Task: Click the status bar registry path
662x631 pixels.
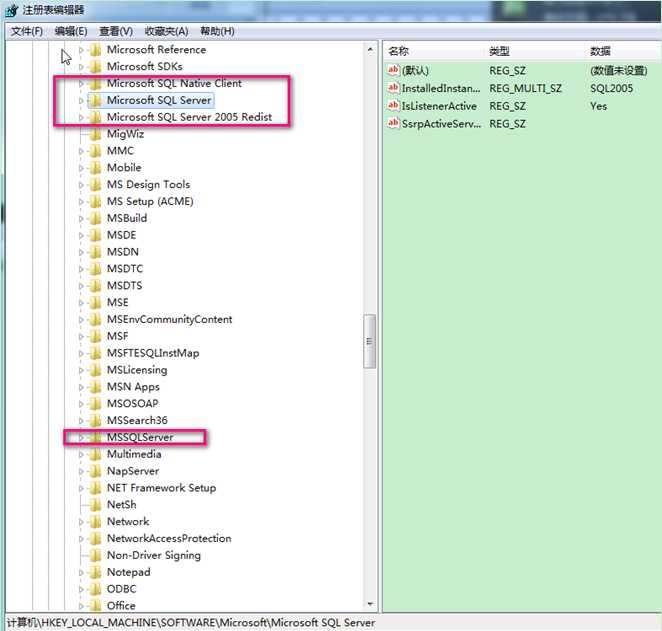Action: coord(191,623)
